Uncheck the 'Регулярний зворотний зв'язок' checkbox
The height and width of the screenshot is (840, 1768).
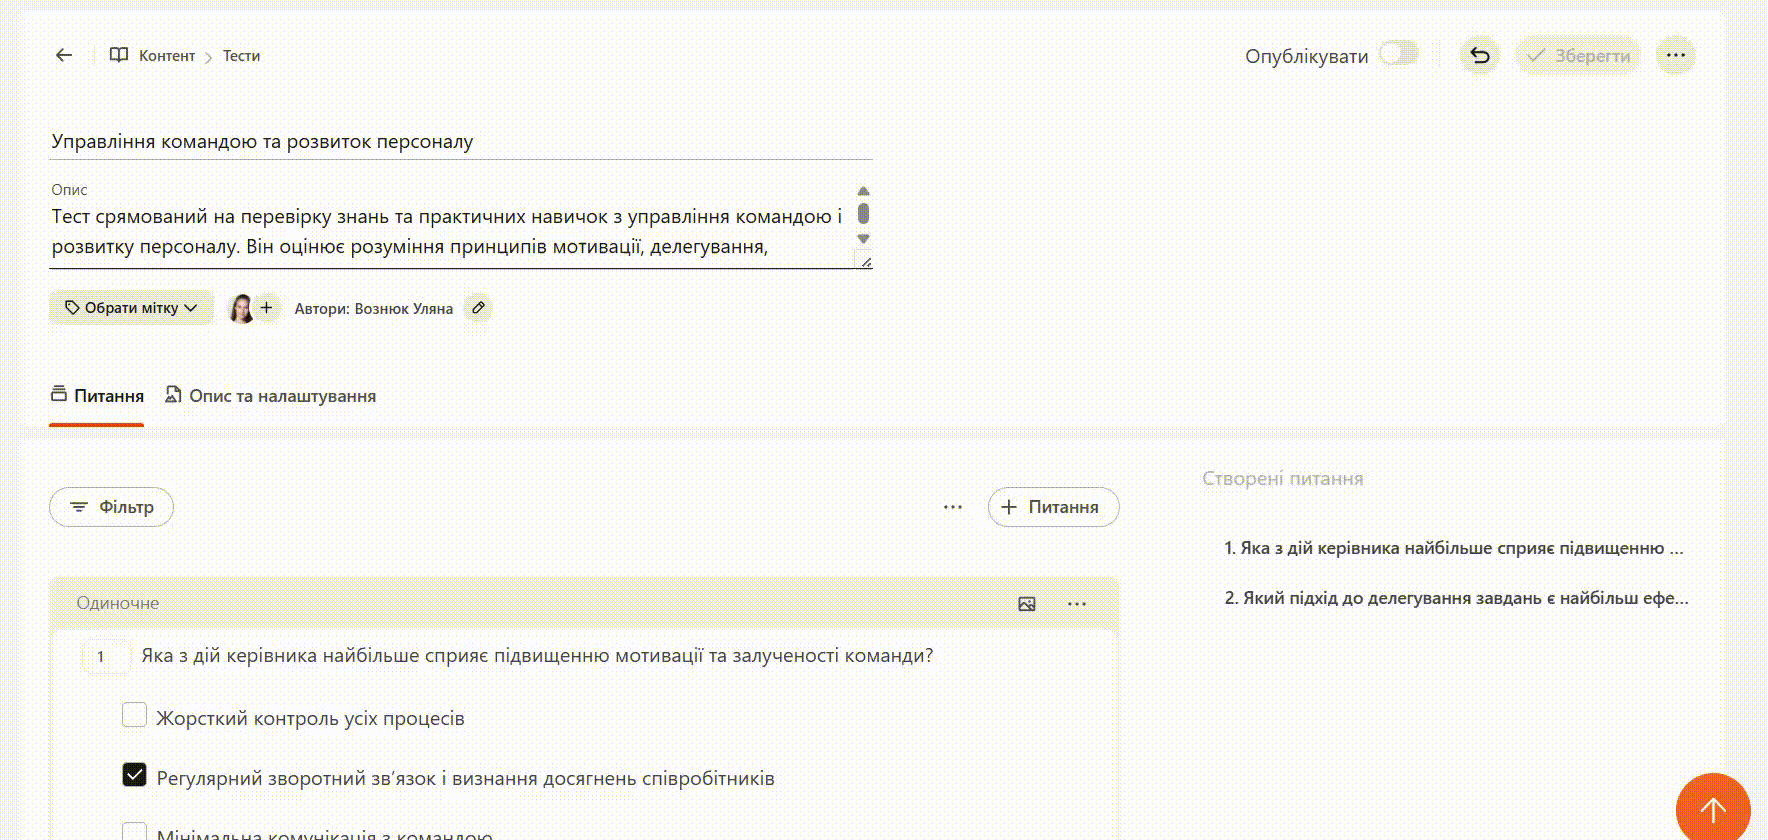click(x=134, y=776)
